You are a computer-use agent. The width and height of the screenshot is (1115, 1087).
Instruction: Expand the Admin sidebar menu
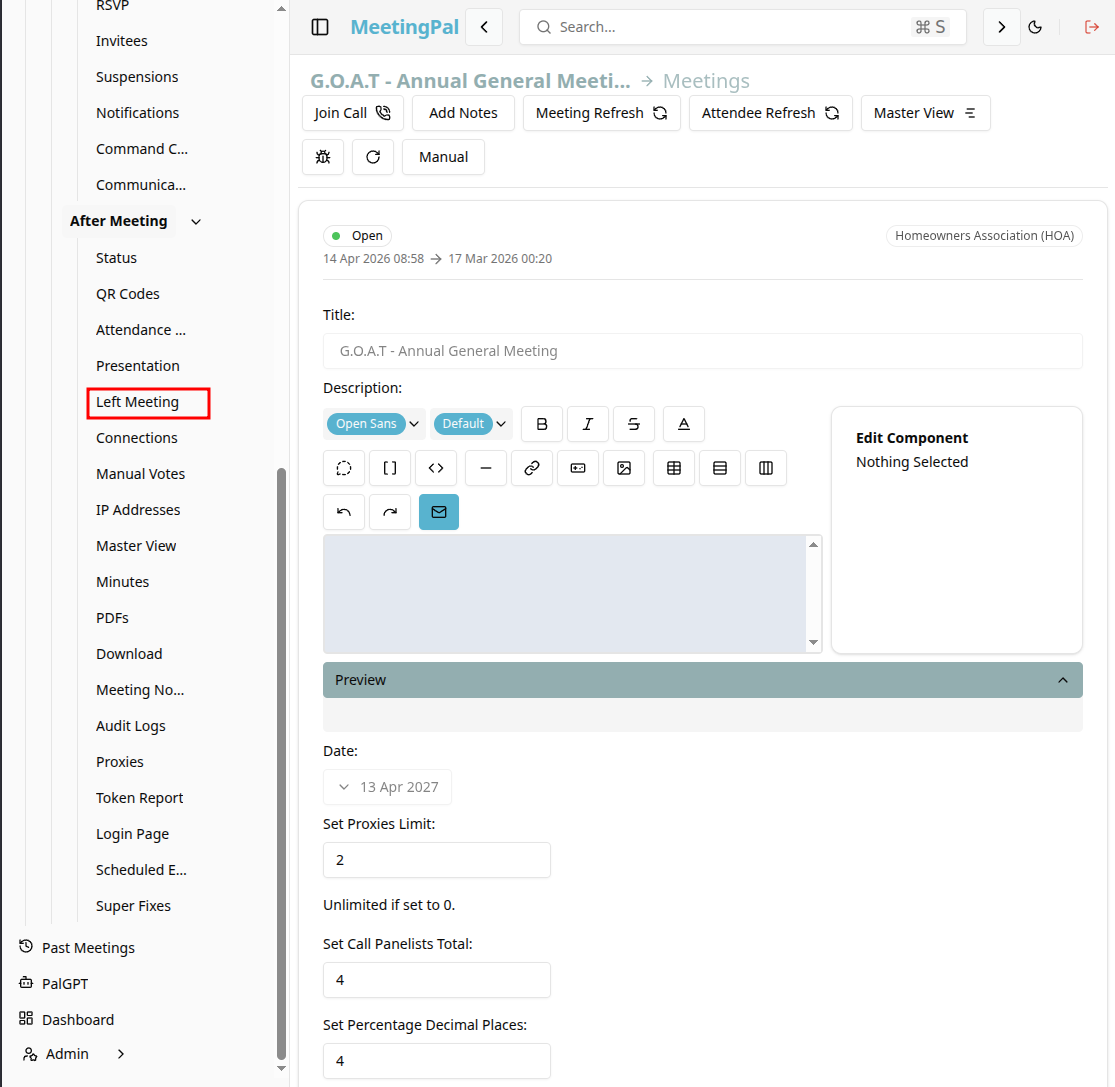point(121,1054)
